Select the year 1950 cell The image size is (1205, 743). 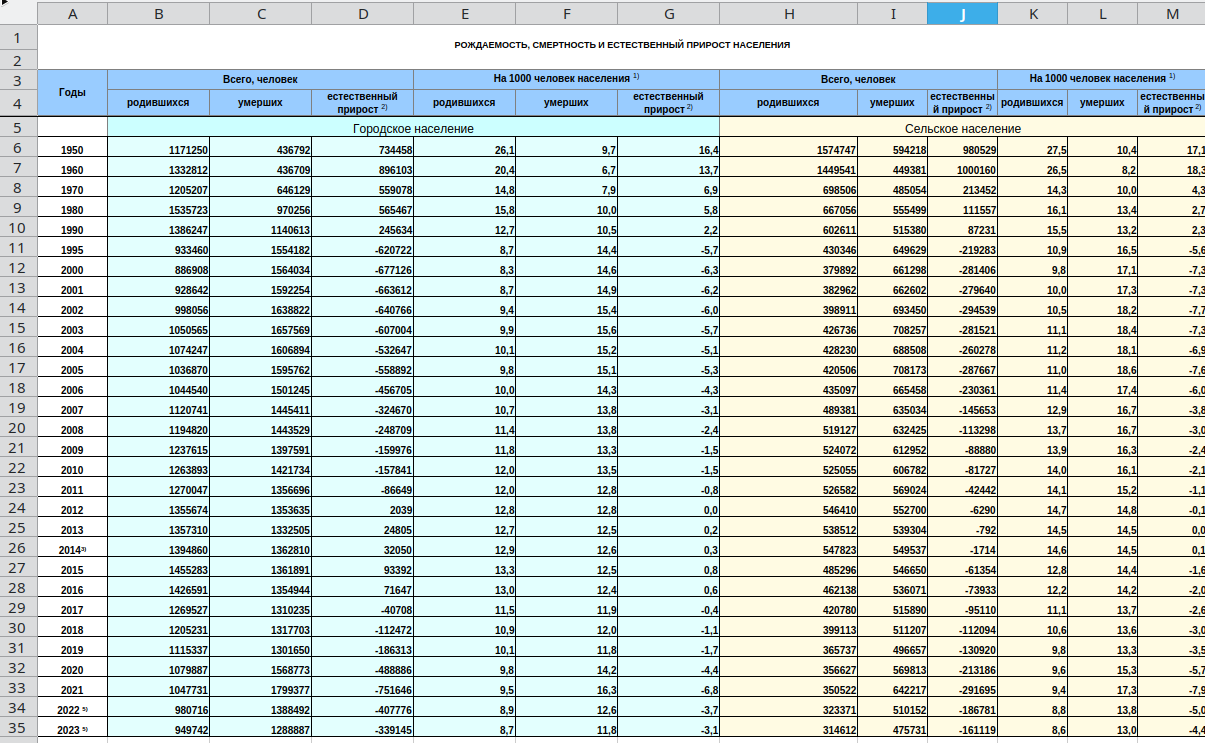[x=72, y=150]
